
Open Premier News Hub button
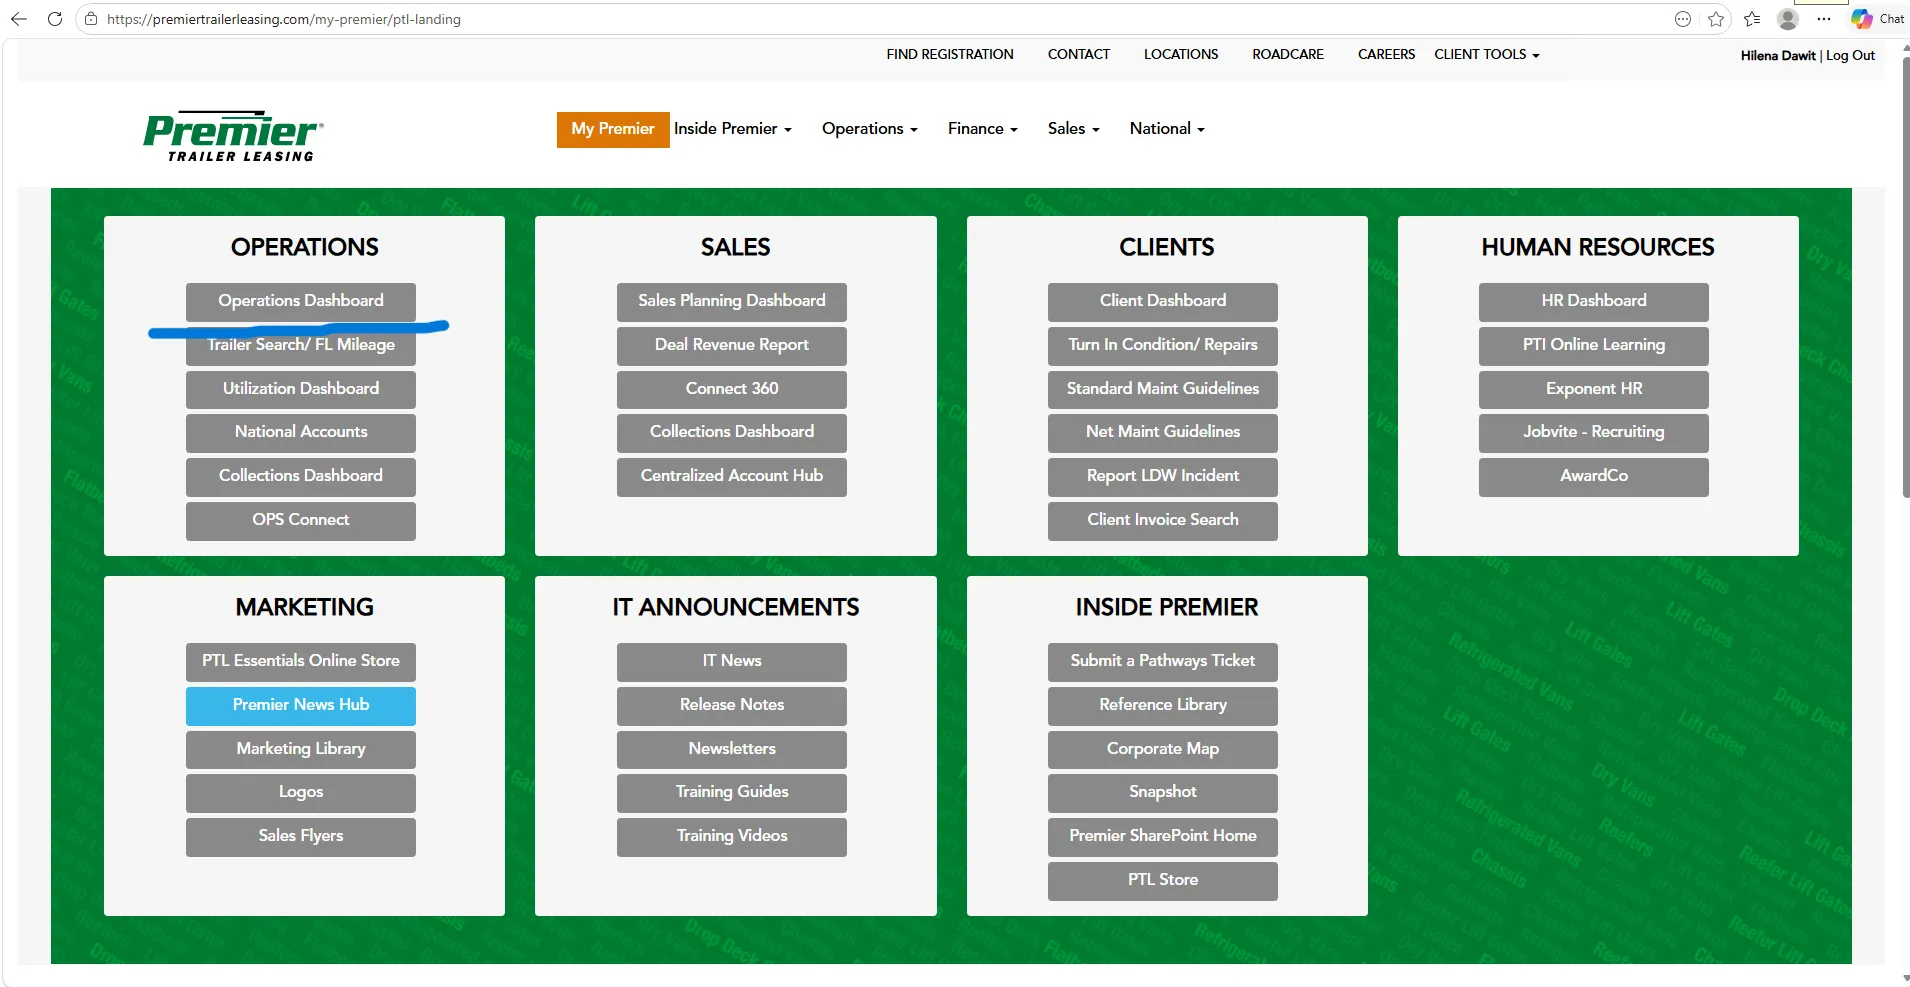click(x=301, y=705)
